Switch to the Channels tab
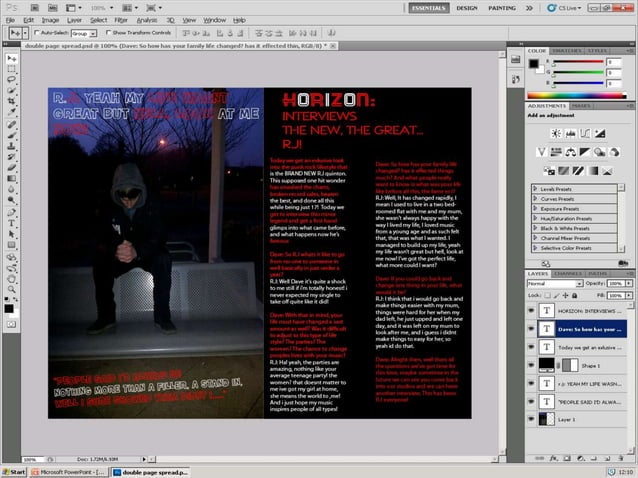The height and width of the screenshot is (478, 638). [568, 273]
